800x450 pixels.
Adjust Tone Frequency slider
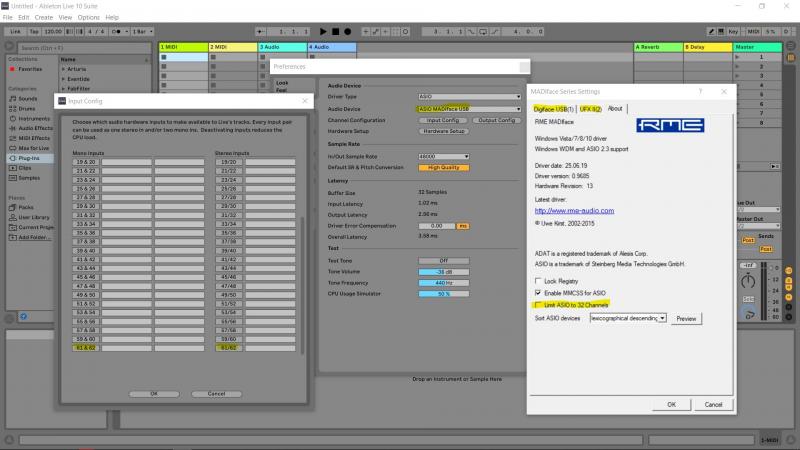click(x=443, y=283)
